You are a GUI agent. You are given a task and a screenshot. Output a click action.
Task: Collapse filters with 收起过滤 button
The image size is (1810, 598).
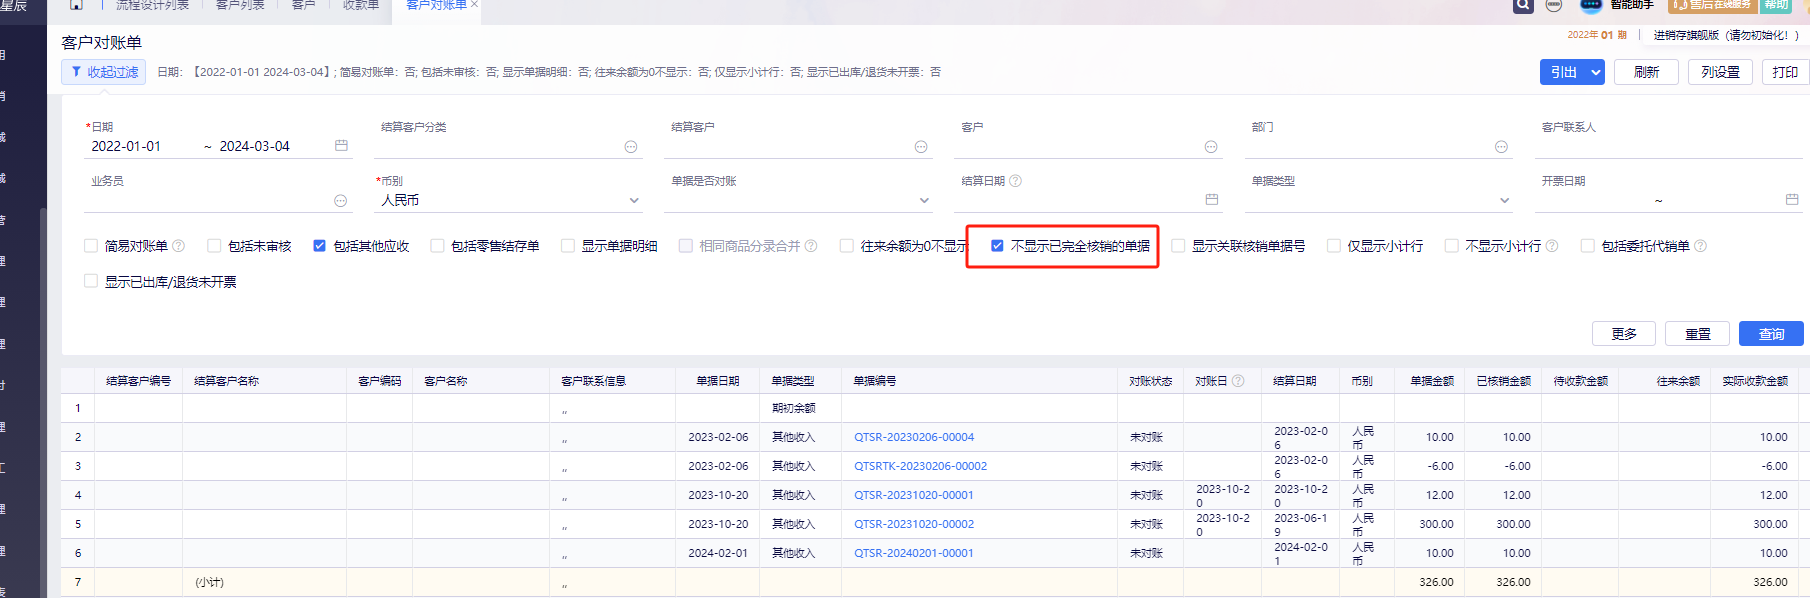pyautogui.click(x=104, y=72)
